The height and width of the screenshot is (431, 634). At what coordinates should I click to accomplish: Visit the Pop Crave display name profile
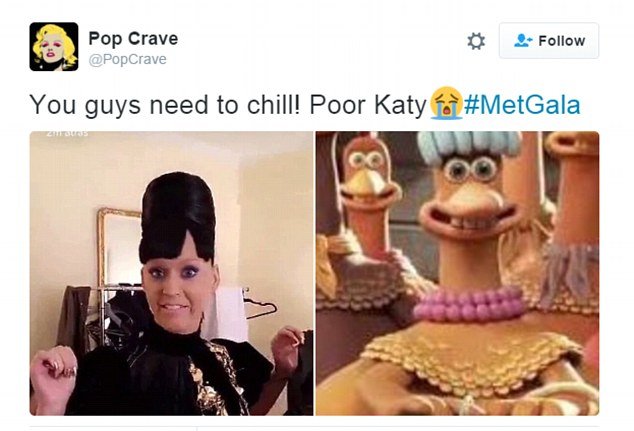pyautogui.click(x=133, y=39)
